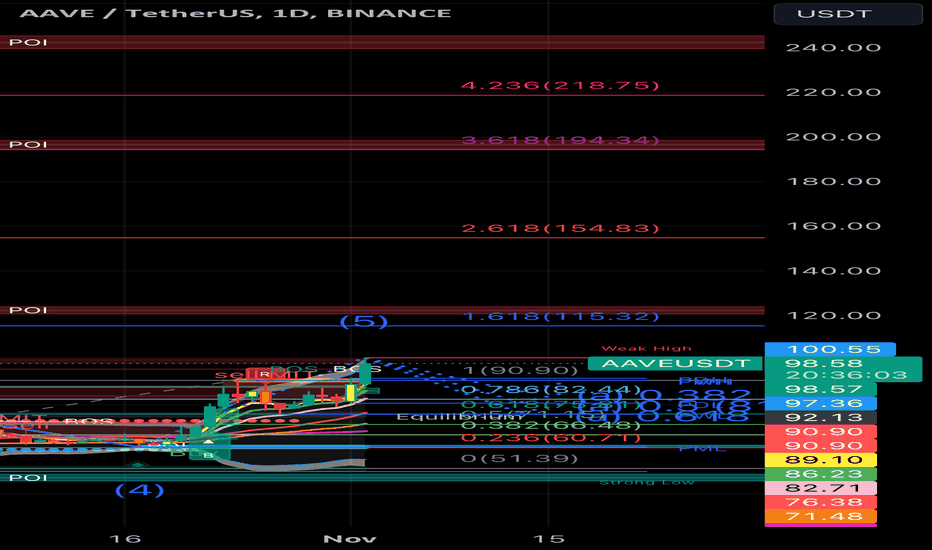Click the pink 82.71 price tag
This screenshot has height=550, width=932.
click(x=820, y=488)
